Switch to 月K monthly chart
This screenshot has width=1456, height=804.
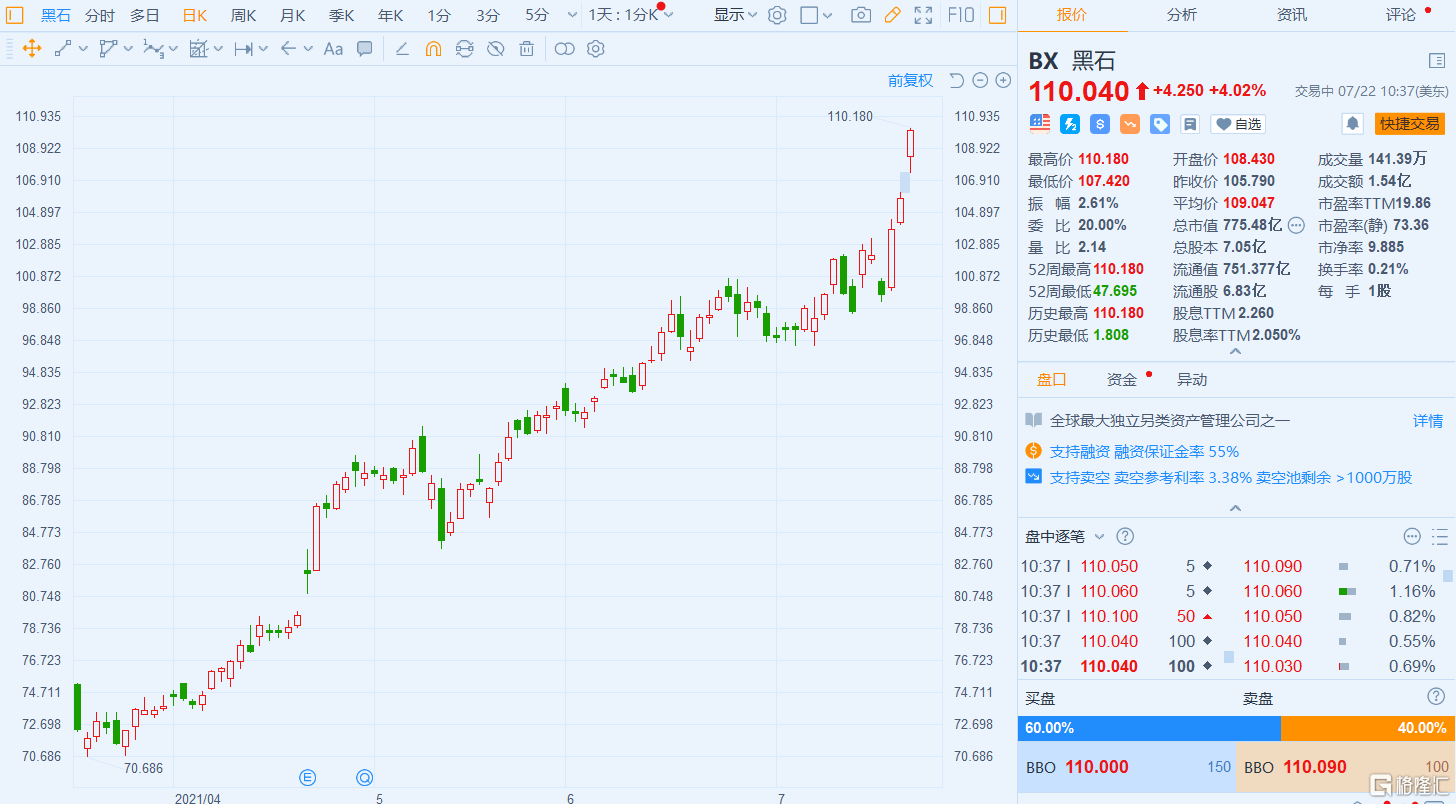292,15
